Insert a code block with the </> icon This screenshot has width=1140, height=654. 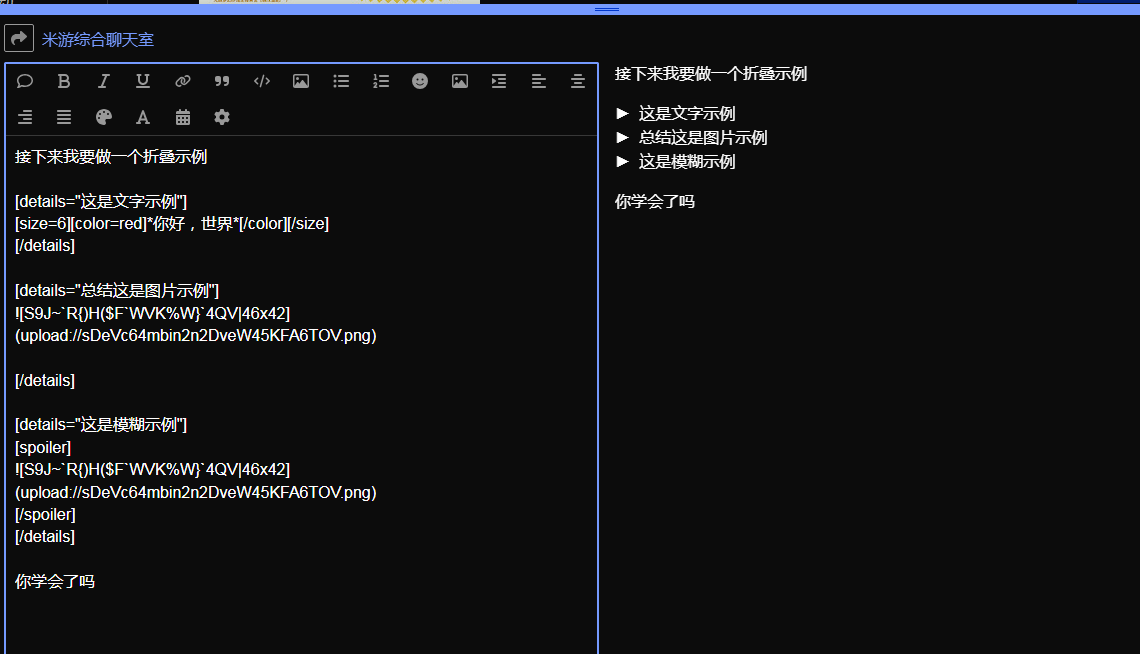coord(261,81)
